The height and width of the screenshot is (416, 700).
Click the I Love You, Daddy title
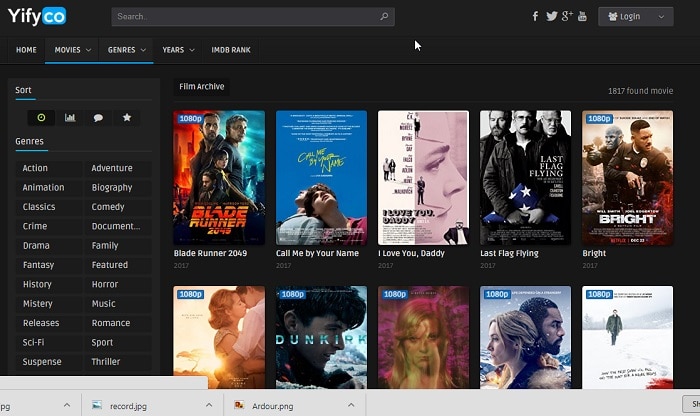[412, 253]
